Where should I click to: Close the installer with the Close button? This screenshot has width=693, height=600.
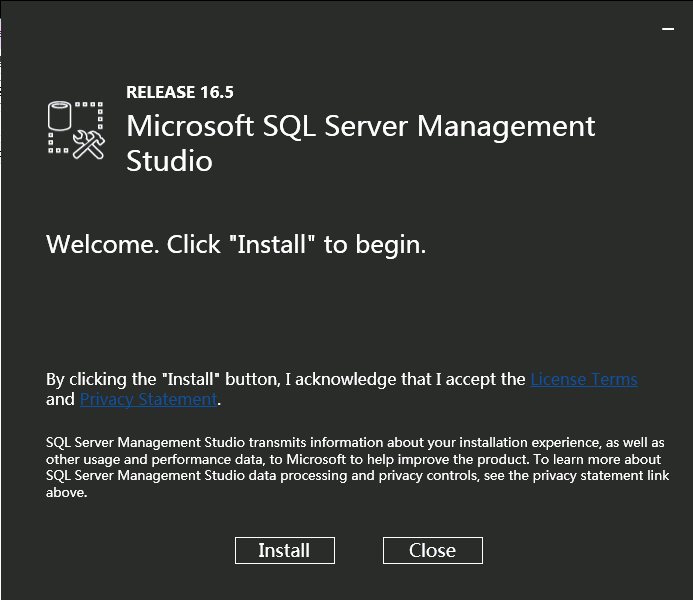click(x=433, y=550)
